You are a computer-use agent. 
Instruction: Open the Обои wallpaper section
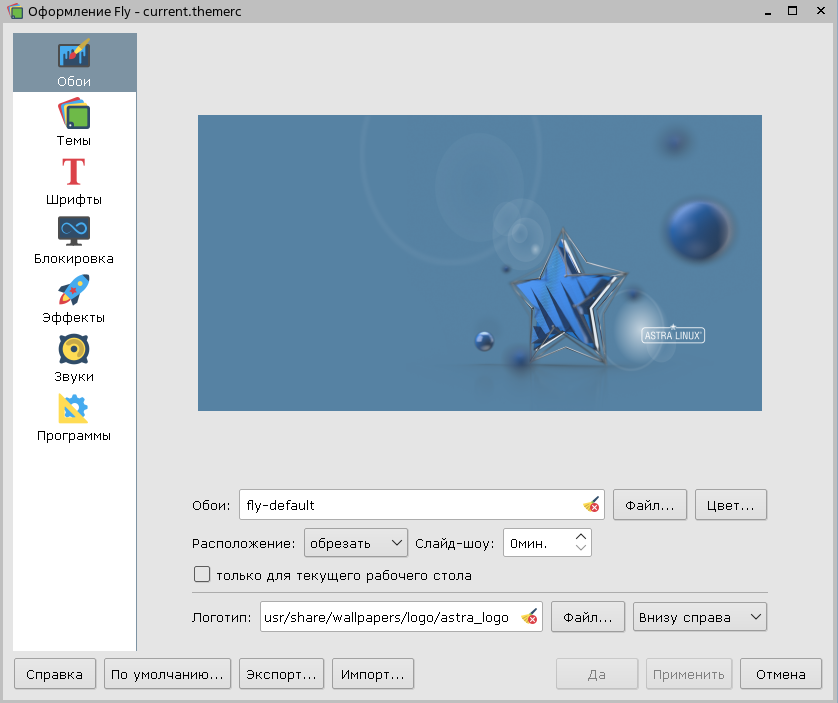point(74,63)
